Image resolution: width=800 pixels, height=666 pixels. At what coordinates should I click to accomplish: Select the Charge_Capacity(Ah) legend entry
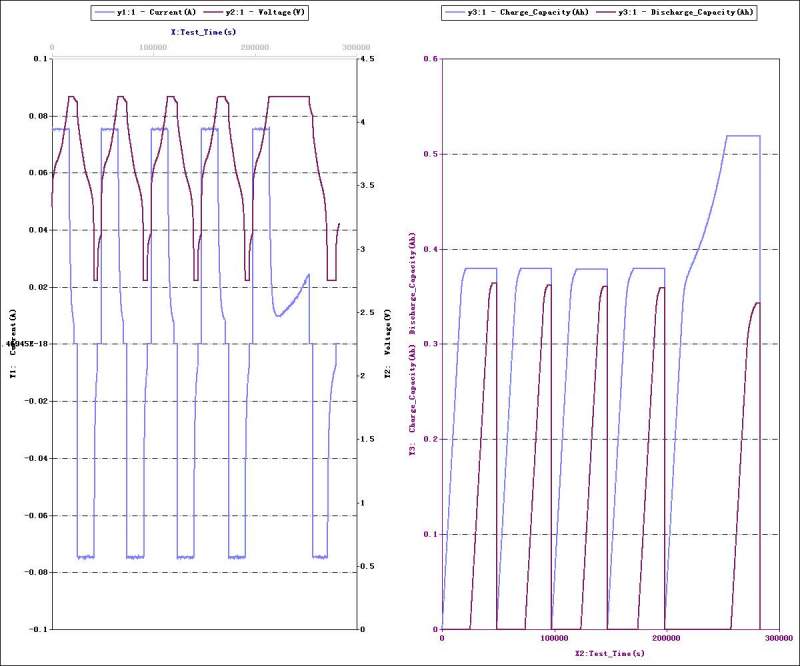coord(517,12)
